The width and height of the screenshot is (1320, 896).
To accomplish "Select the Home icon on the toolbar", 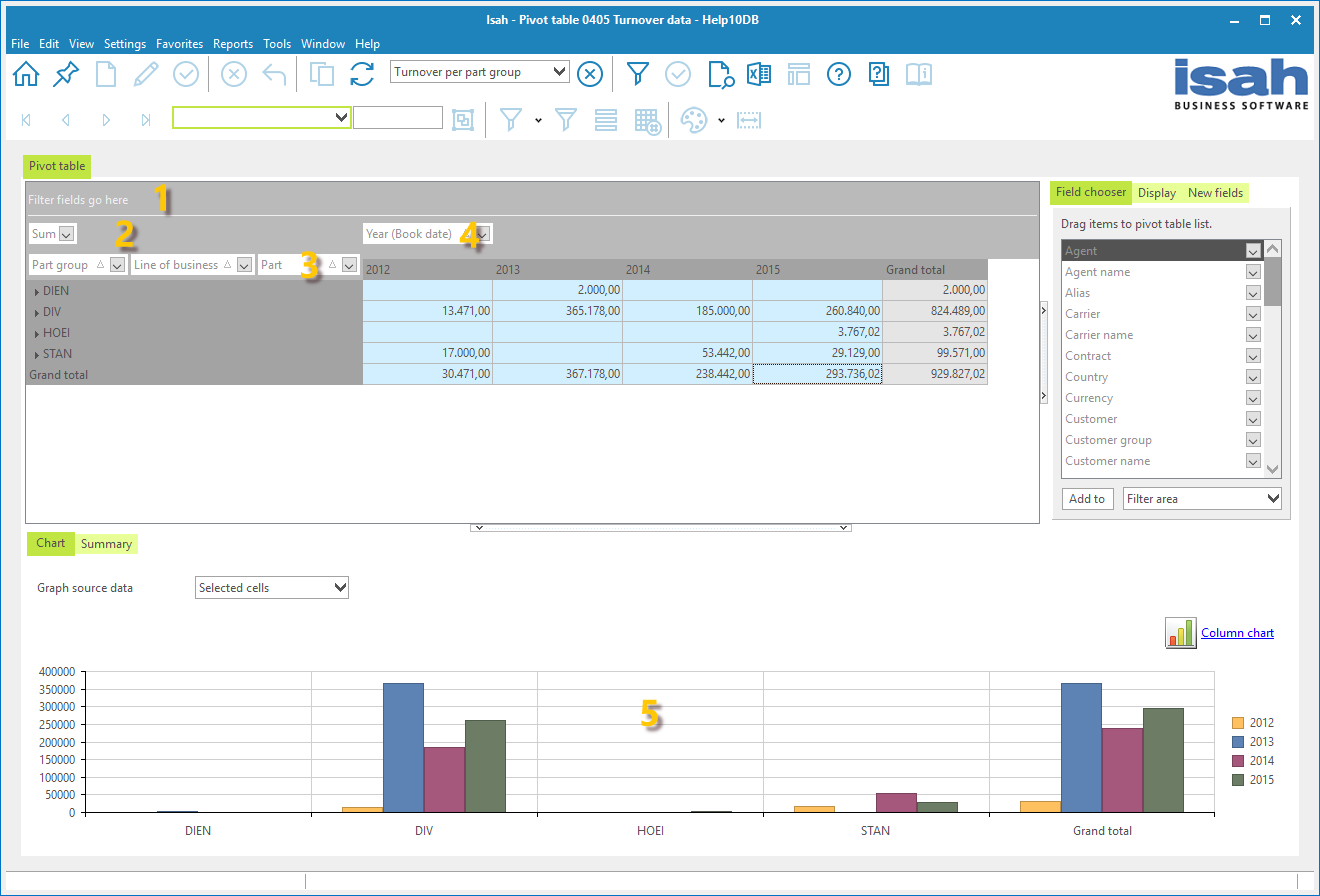I will [25, 73].
